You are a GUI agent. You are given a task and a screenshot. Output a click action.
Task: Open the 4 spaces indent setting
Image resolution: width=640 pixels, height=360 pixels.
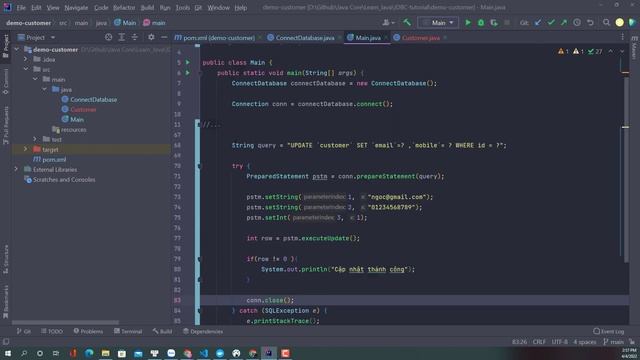coord(584,342)
